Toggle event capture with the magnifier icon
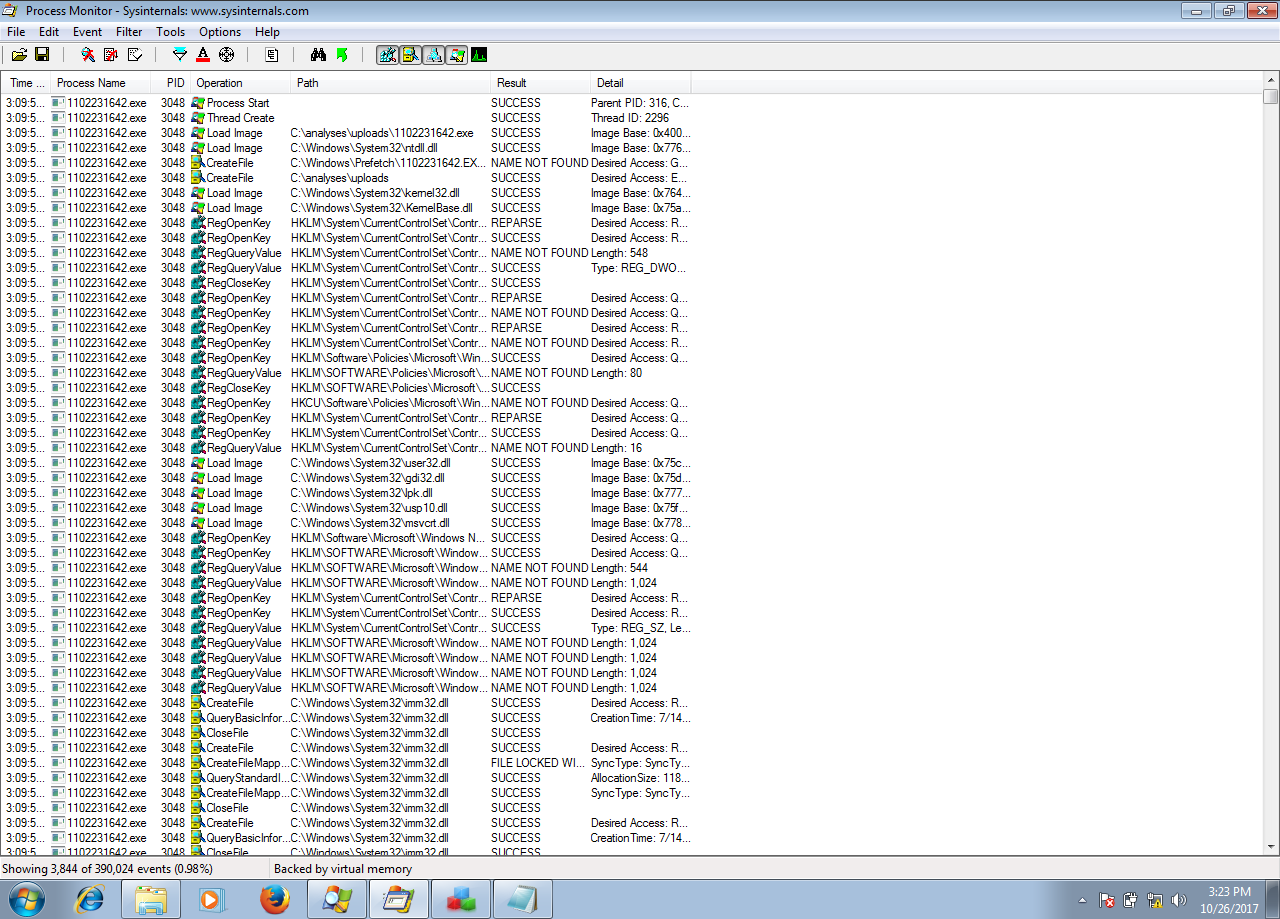The height and width of the screenshot is (919, 1280). 88,55
